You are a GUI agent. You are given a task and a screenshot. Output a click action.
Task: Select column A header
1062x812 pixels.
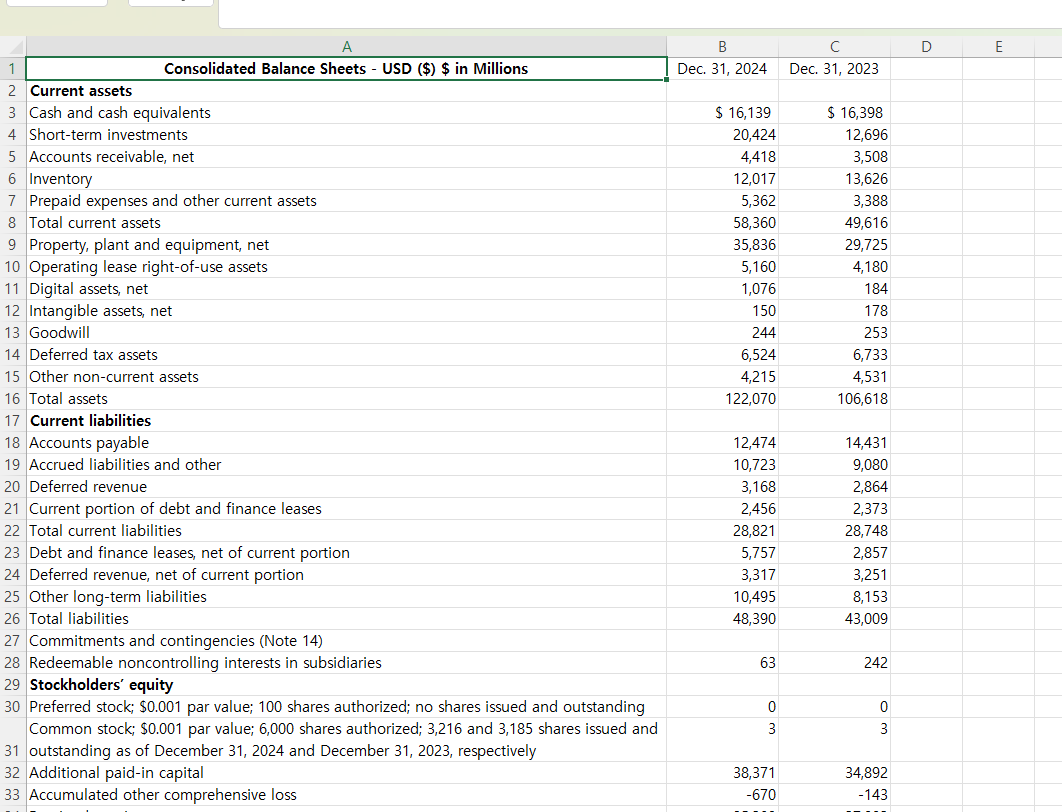click(x=346, y=47)
